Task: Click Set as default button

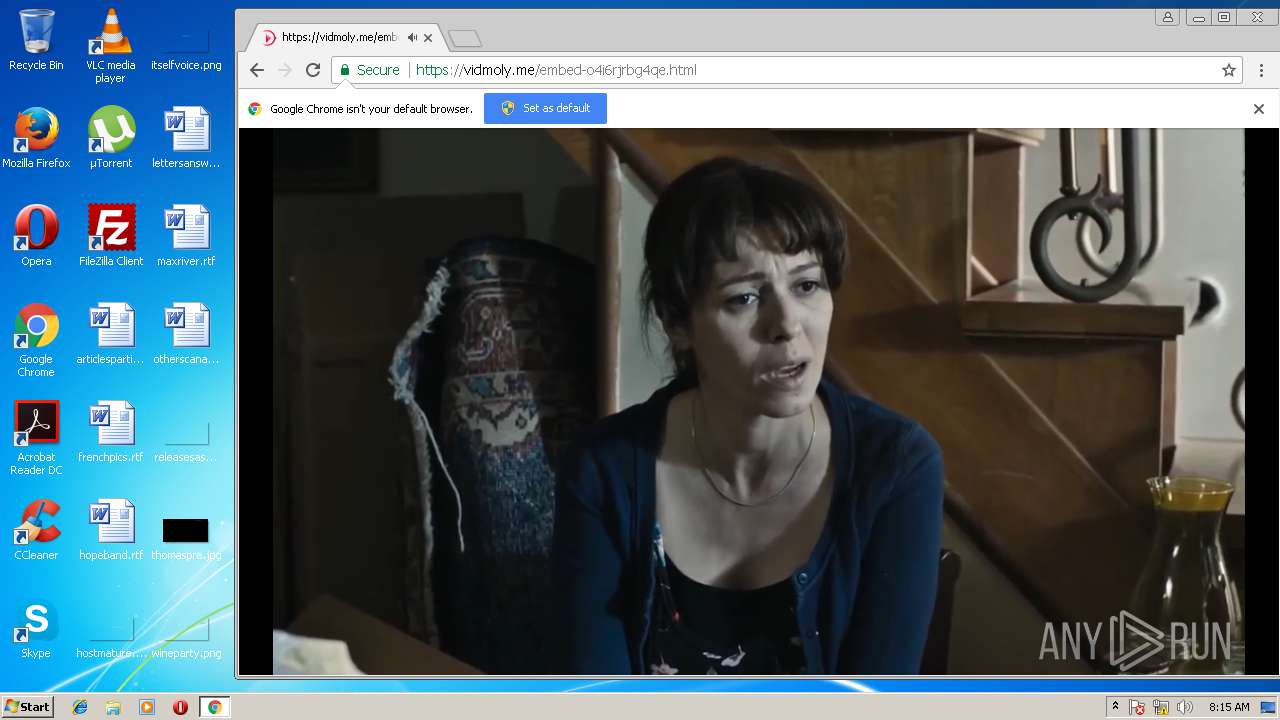Action: (545, 108)
